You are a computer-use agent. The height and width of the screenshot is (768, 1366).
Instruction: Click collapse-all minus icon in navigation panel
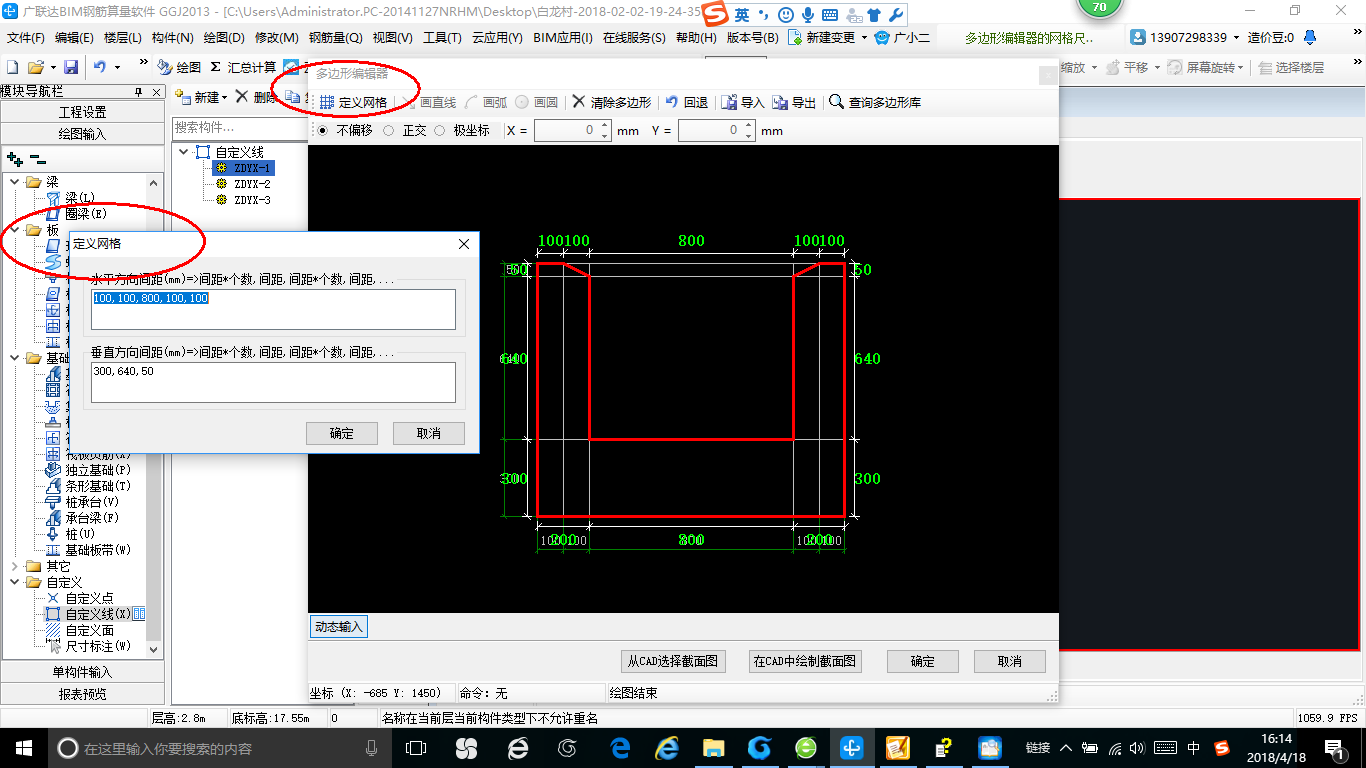(37, 158)
